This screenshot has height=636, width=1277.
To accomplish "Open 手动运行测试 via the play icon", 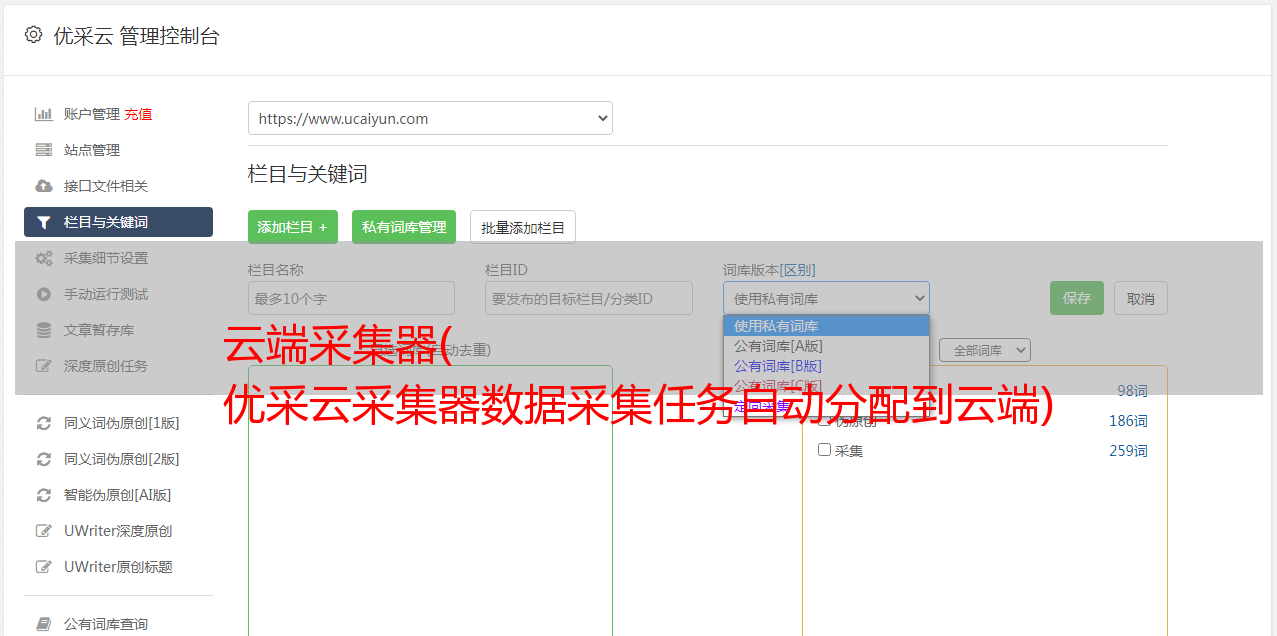I will pyautogui.click(x=43, y=294).
